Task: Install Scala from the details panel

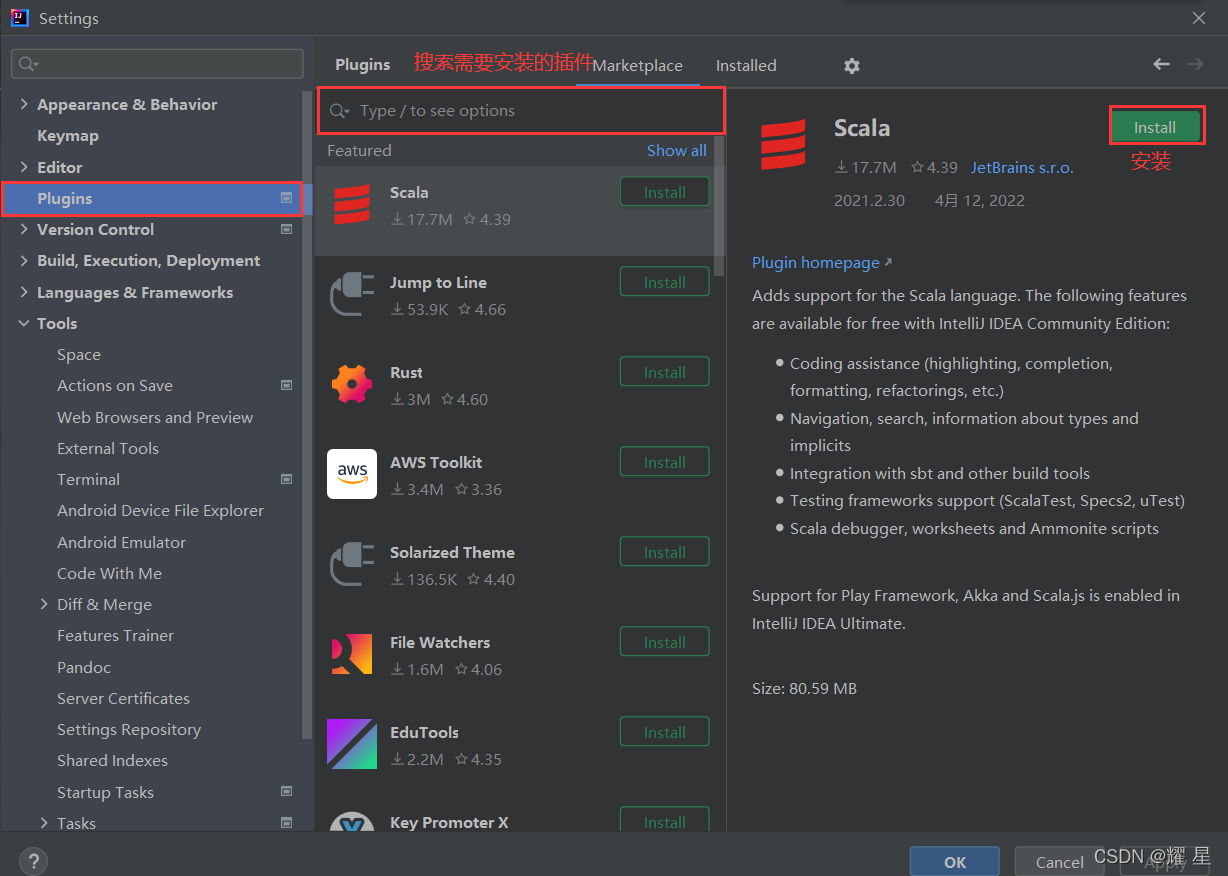Action: click(x=1155, y=127)
